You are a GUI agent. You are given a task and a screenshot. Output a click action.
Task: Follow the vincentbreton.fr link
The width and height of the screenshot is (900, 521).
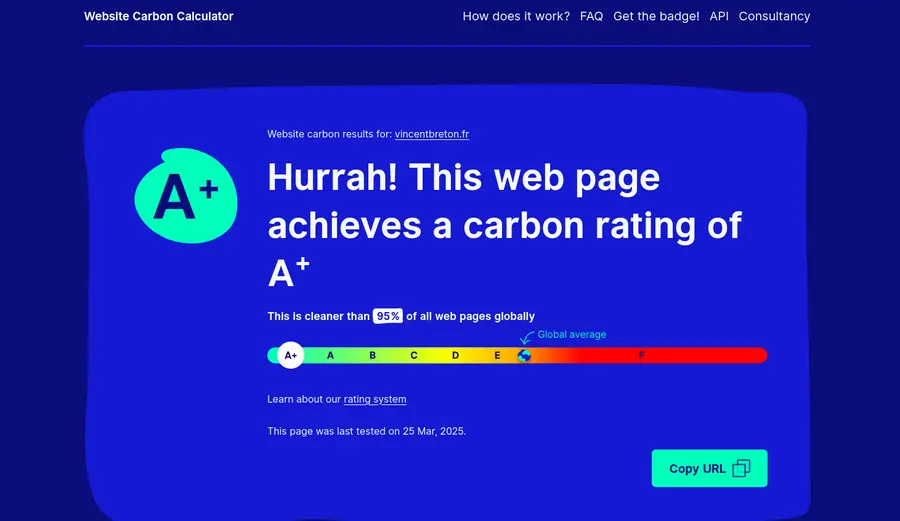(x=432, y=134)
